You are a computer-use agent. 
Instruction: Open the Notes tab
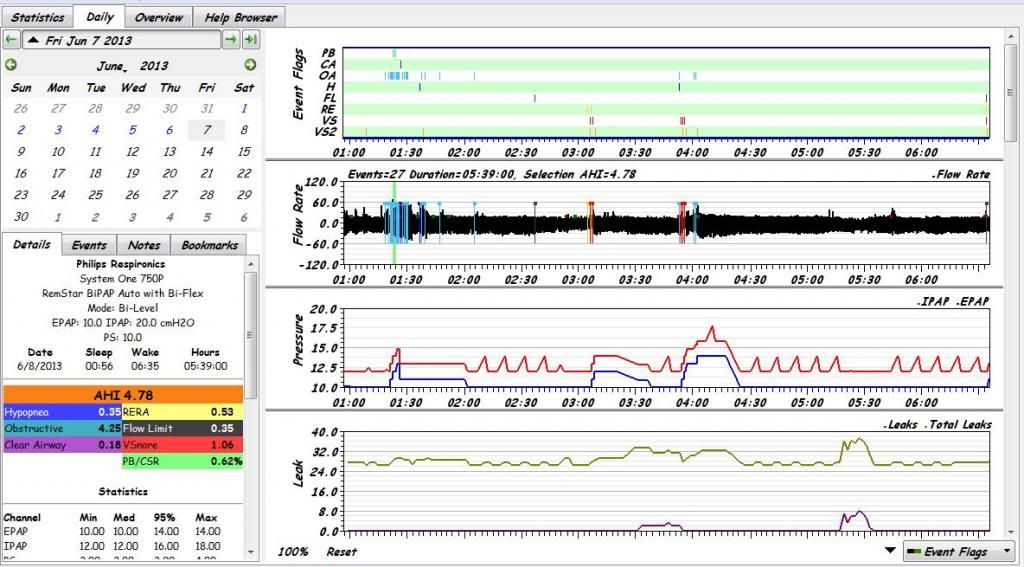pos(144,245)
